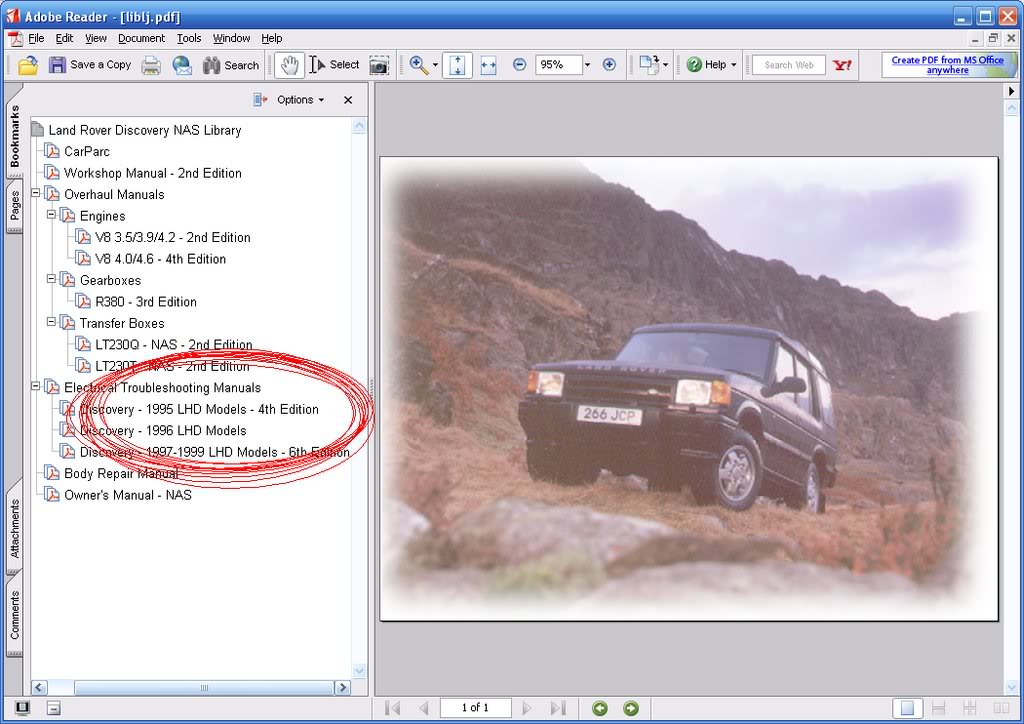Click the bookmarks horizontal scrollbar thumb
Image resolution: width=1024 pixels, height=724 pixels.
point(204,687)
